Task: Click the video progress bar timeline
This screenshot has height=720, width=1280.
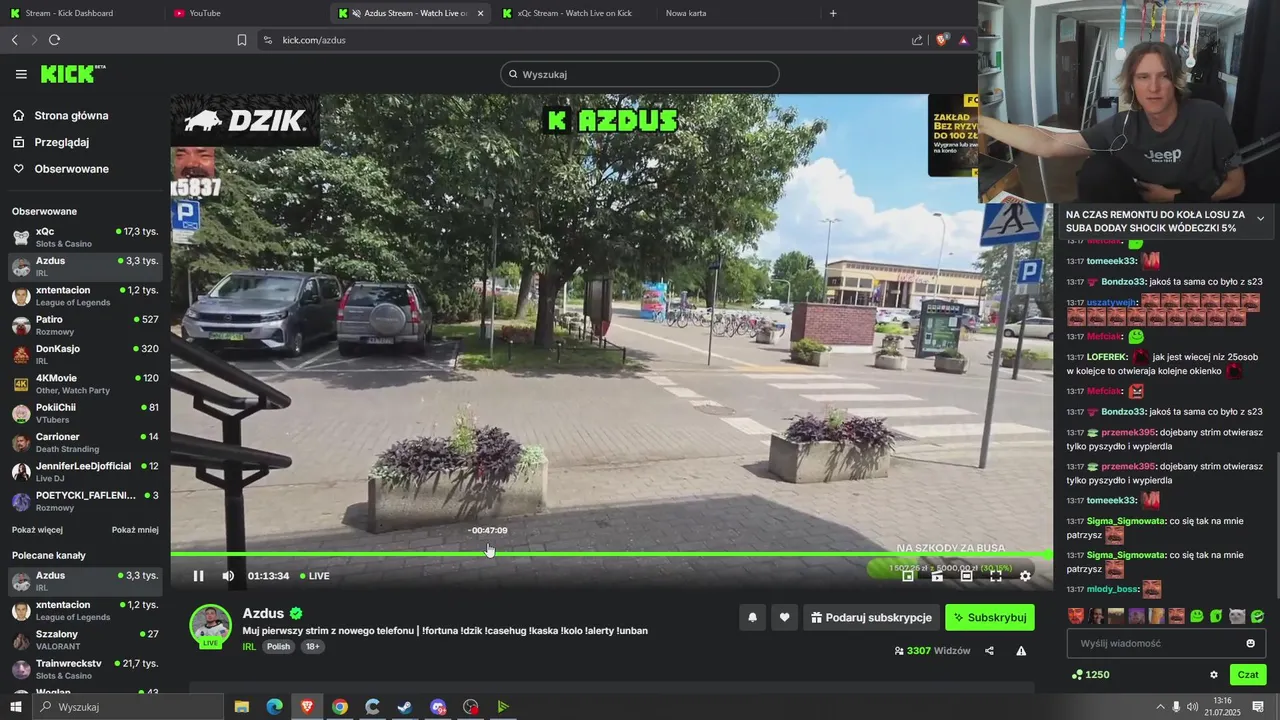Action: tap(611, 553)
